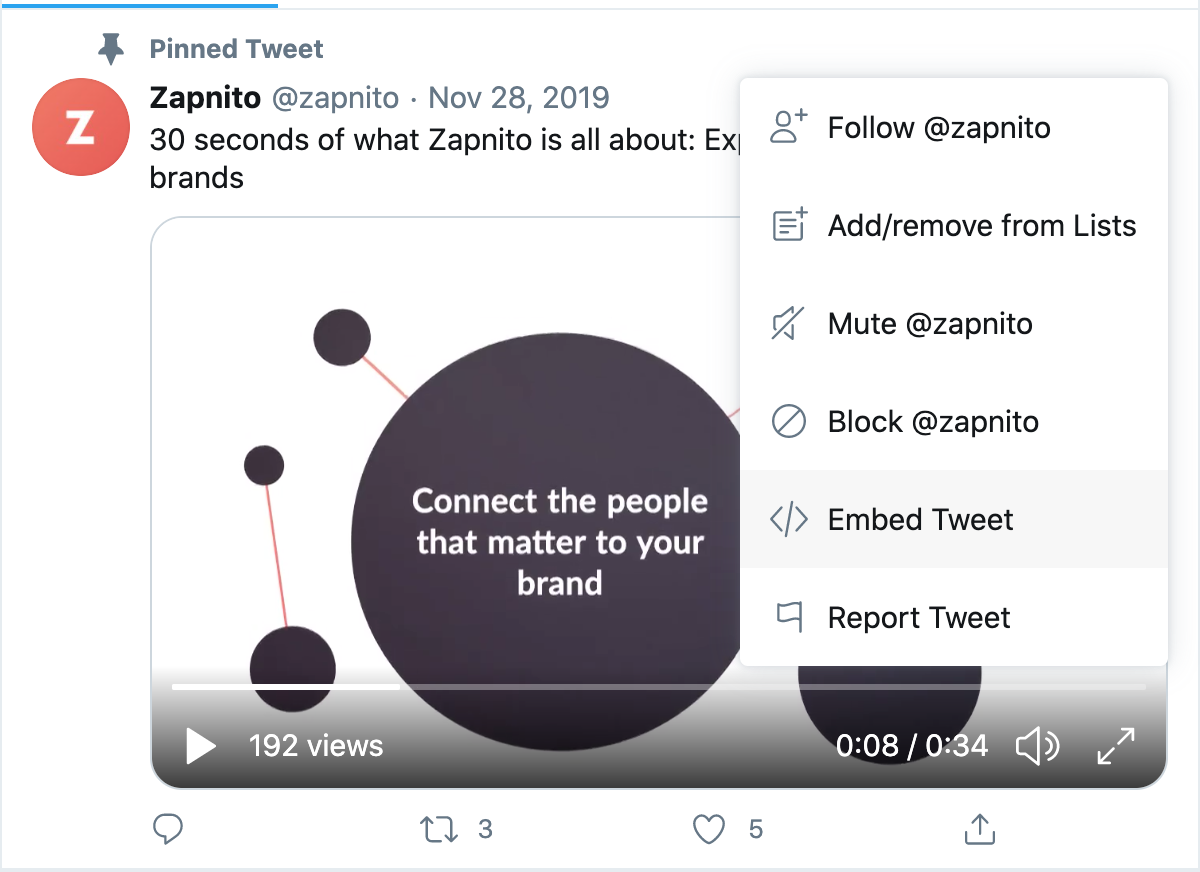
Task: Open the Zapnito display name link
Action: [x=205, y=98]
